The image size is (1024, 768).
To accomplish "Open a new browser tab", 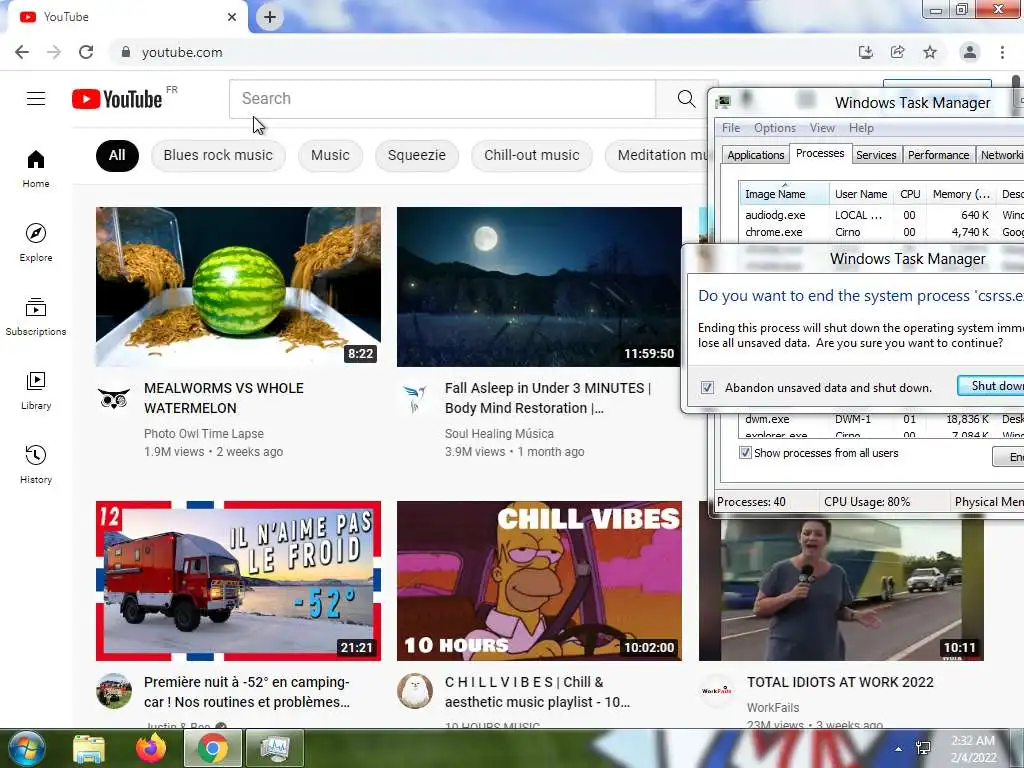I will pyautogui.click(x=270, y=17).
